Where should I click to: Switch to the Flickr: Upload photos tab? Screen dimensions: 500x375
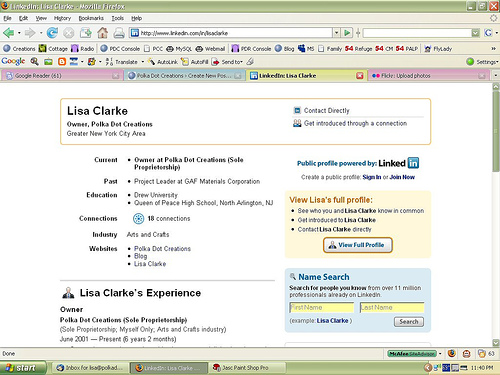click(428, 76)
